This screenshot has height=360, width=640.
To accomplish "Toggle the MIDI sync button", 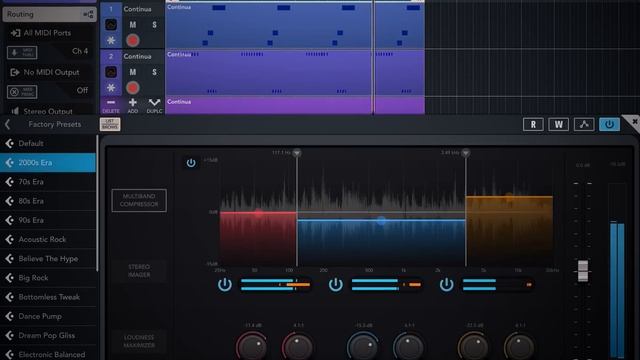I will click(22, 92).
